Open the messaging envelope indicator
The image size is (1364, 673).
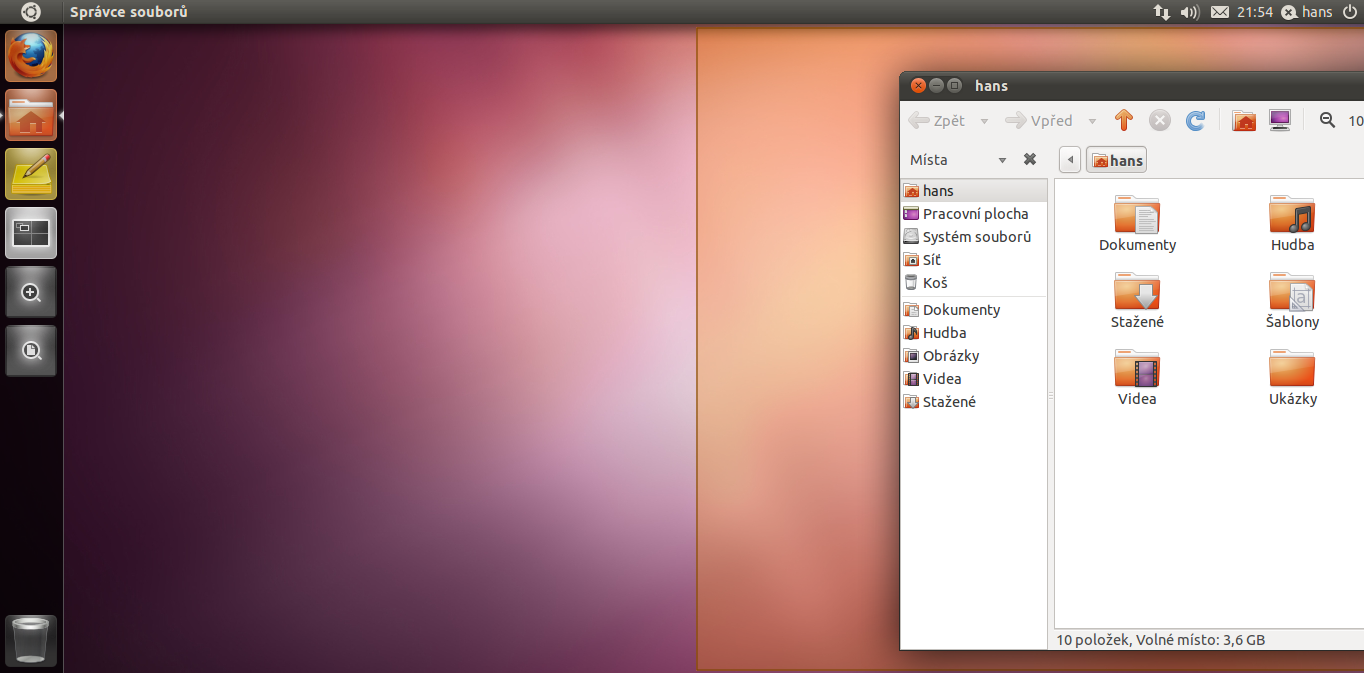coord(1220,12)
